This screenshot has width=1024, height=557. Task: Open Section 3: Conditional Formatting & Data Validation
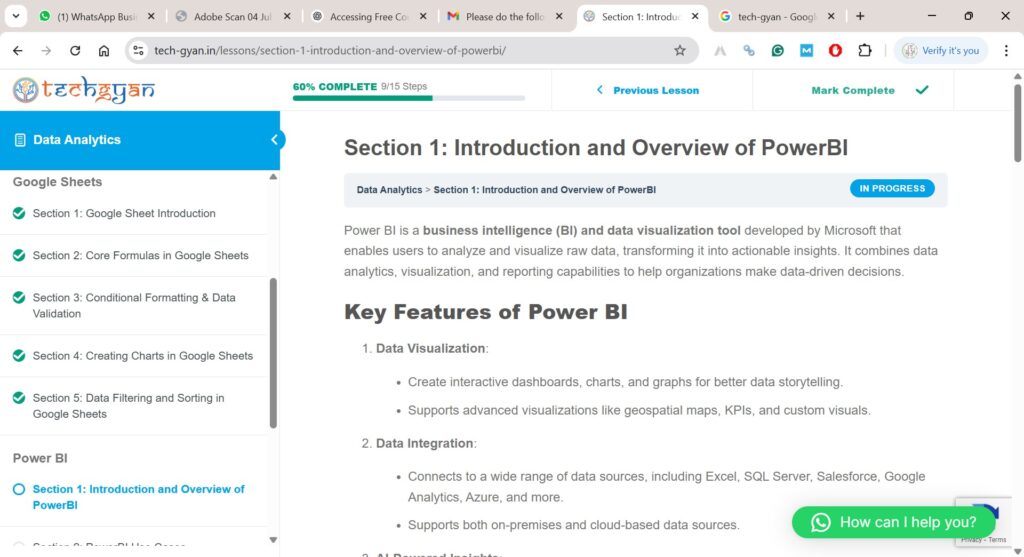click(x=134, y=306)
